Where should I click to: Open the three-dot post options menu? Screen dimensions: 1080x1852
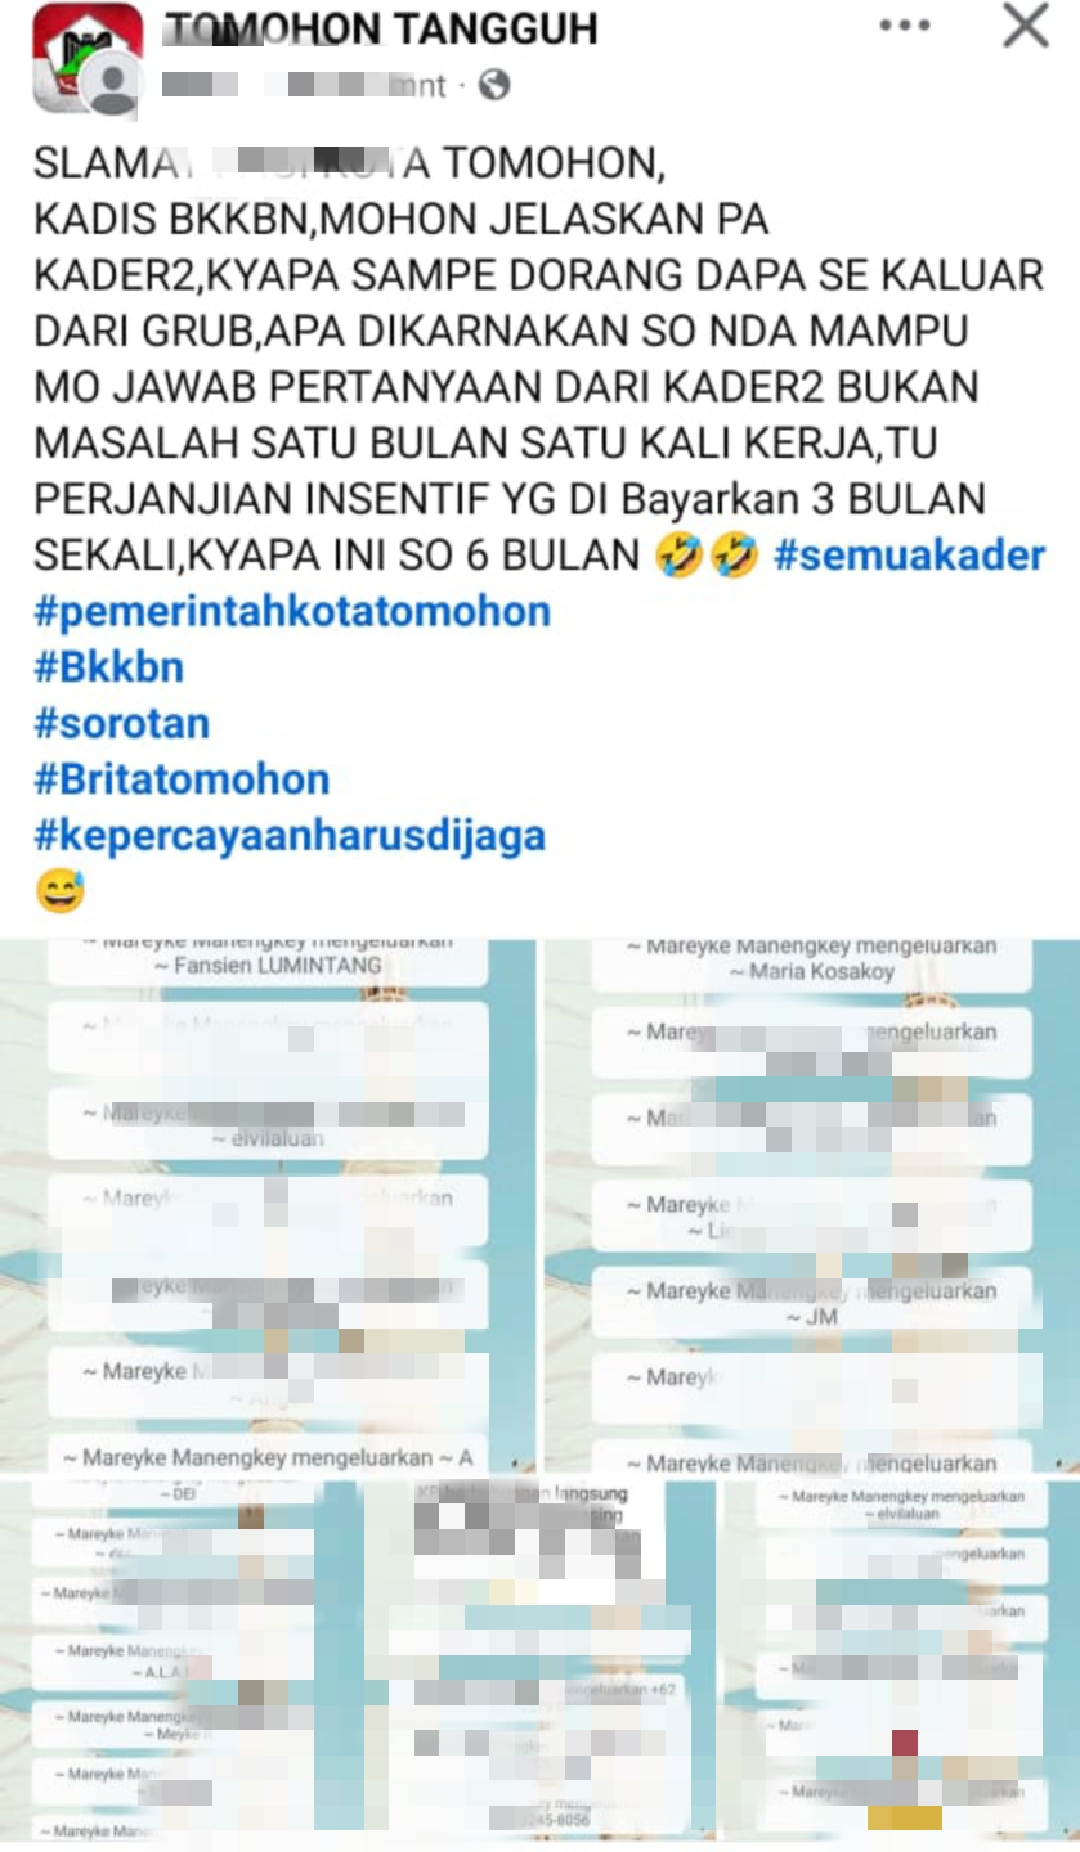pyautogui.click(x=904, y=26)
